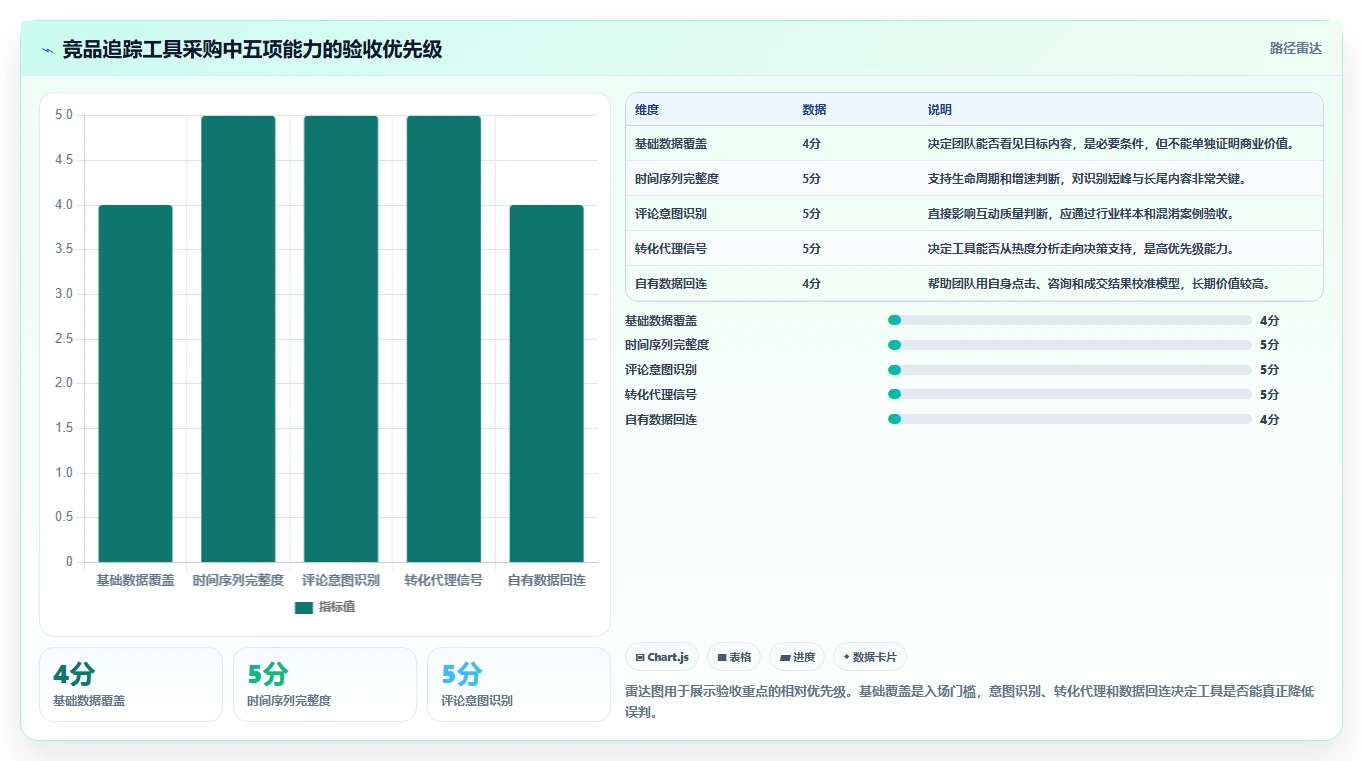Click the 评论意图识别 bar in chart
1363x761 pixels.
(341, 339)
